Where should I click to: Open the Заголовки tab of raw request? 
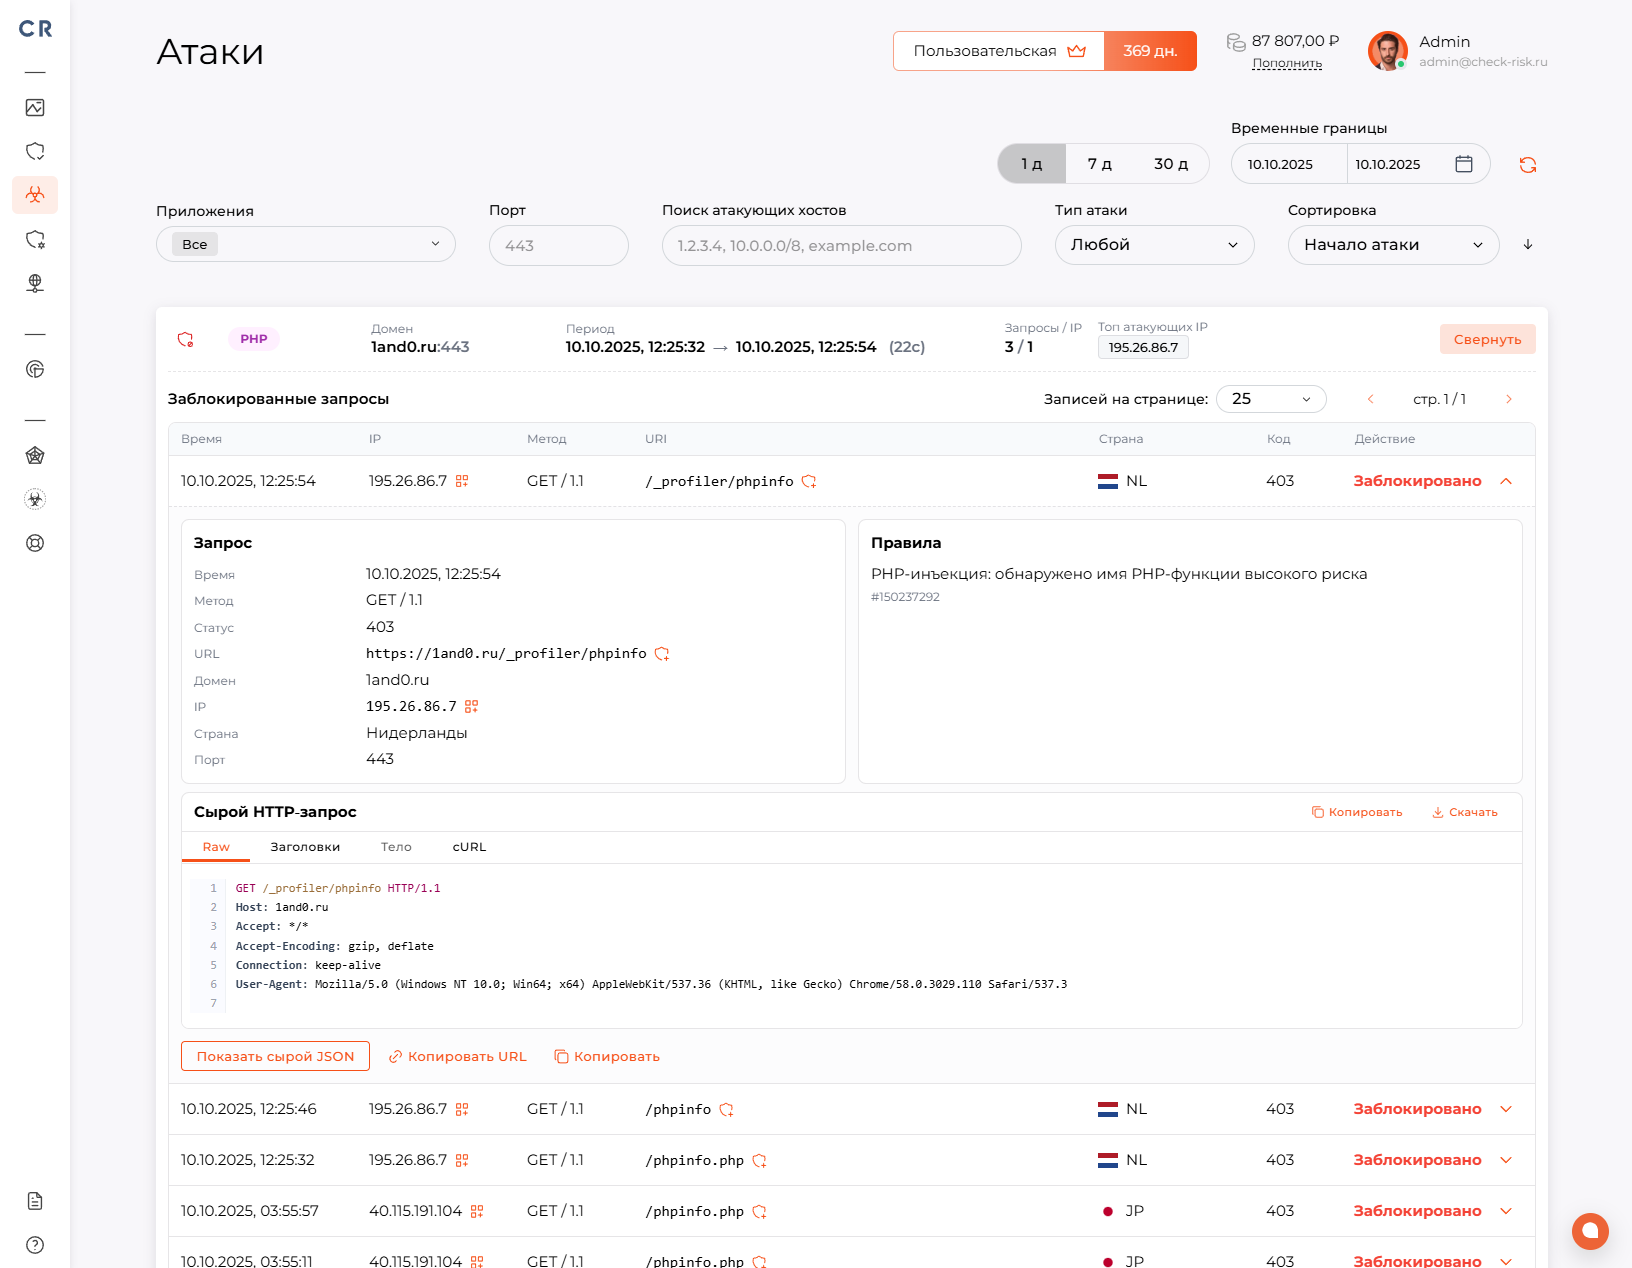(x=305, y=846)
